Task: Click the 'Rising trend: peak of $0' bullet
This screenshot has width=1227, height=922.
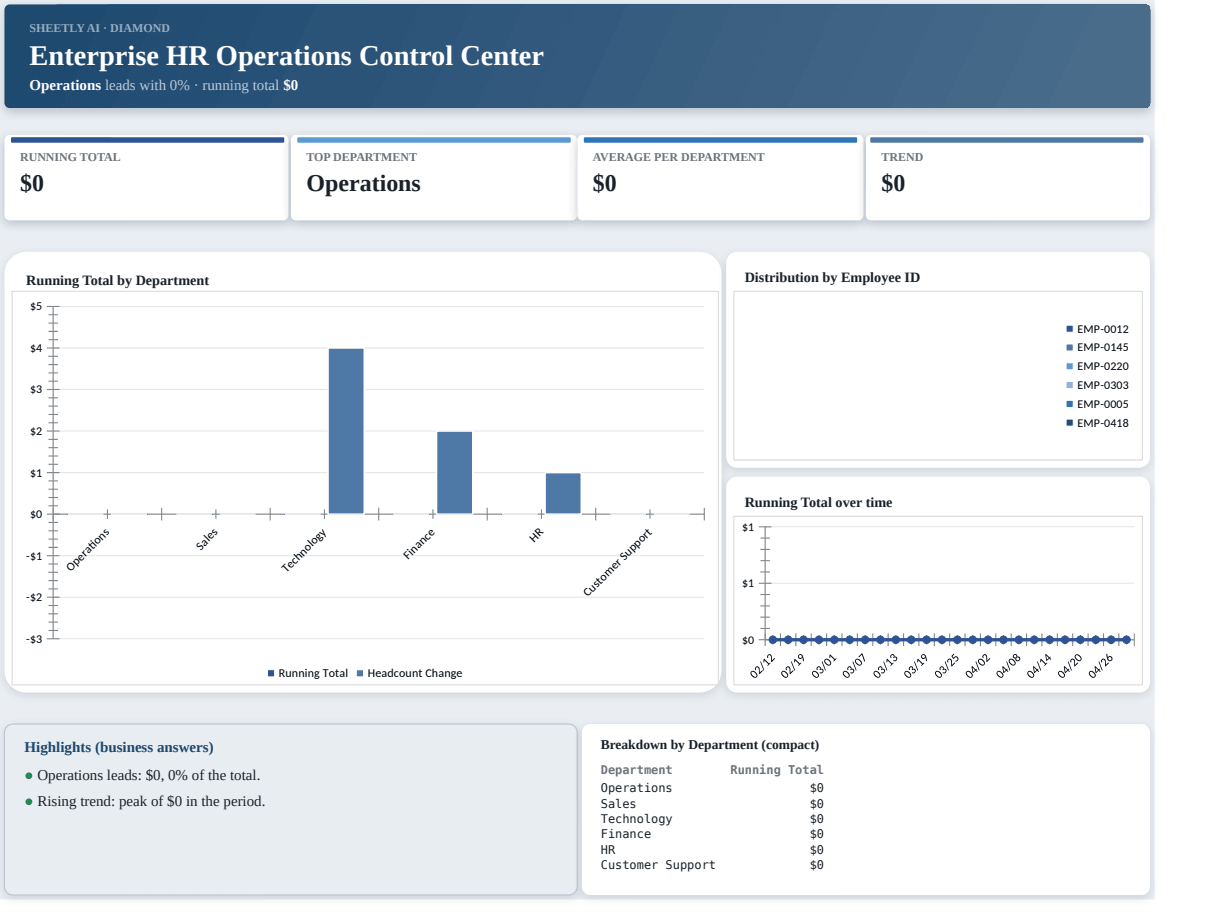Action: (145, 801)
